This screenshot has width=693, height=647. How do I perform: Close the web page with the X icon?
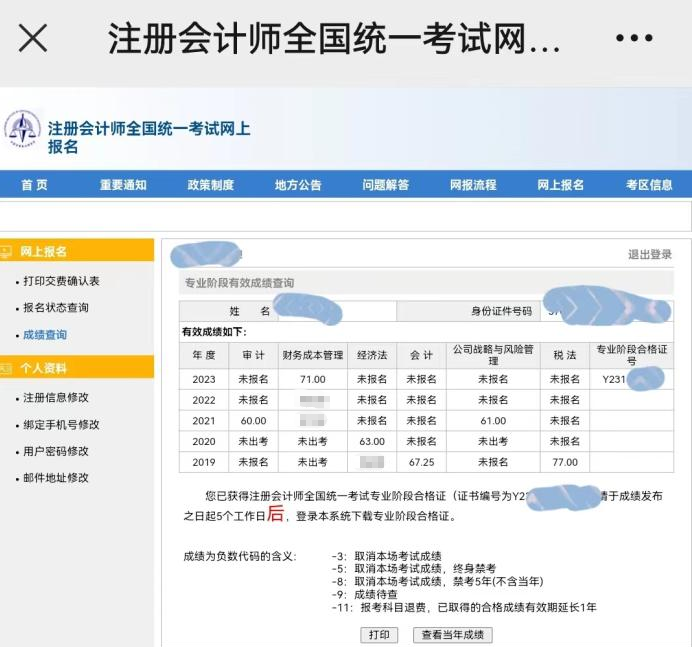point(33,38)
